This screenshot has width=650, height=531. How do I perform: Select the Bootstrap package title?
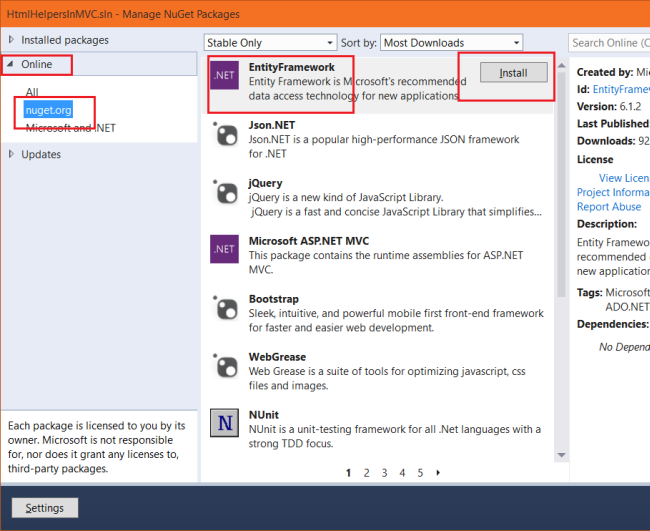[x=274, y=299]
